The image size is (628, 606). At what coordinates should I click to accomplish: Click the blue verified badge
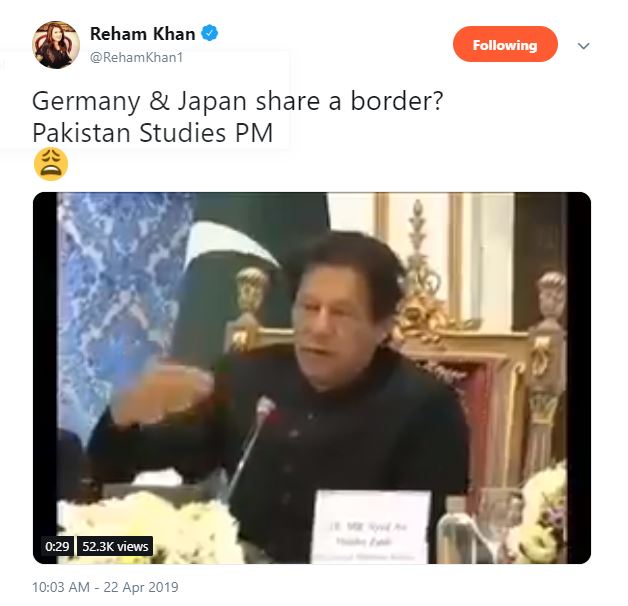tap(209, 33)
